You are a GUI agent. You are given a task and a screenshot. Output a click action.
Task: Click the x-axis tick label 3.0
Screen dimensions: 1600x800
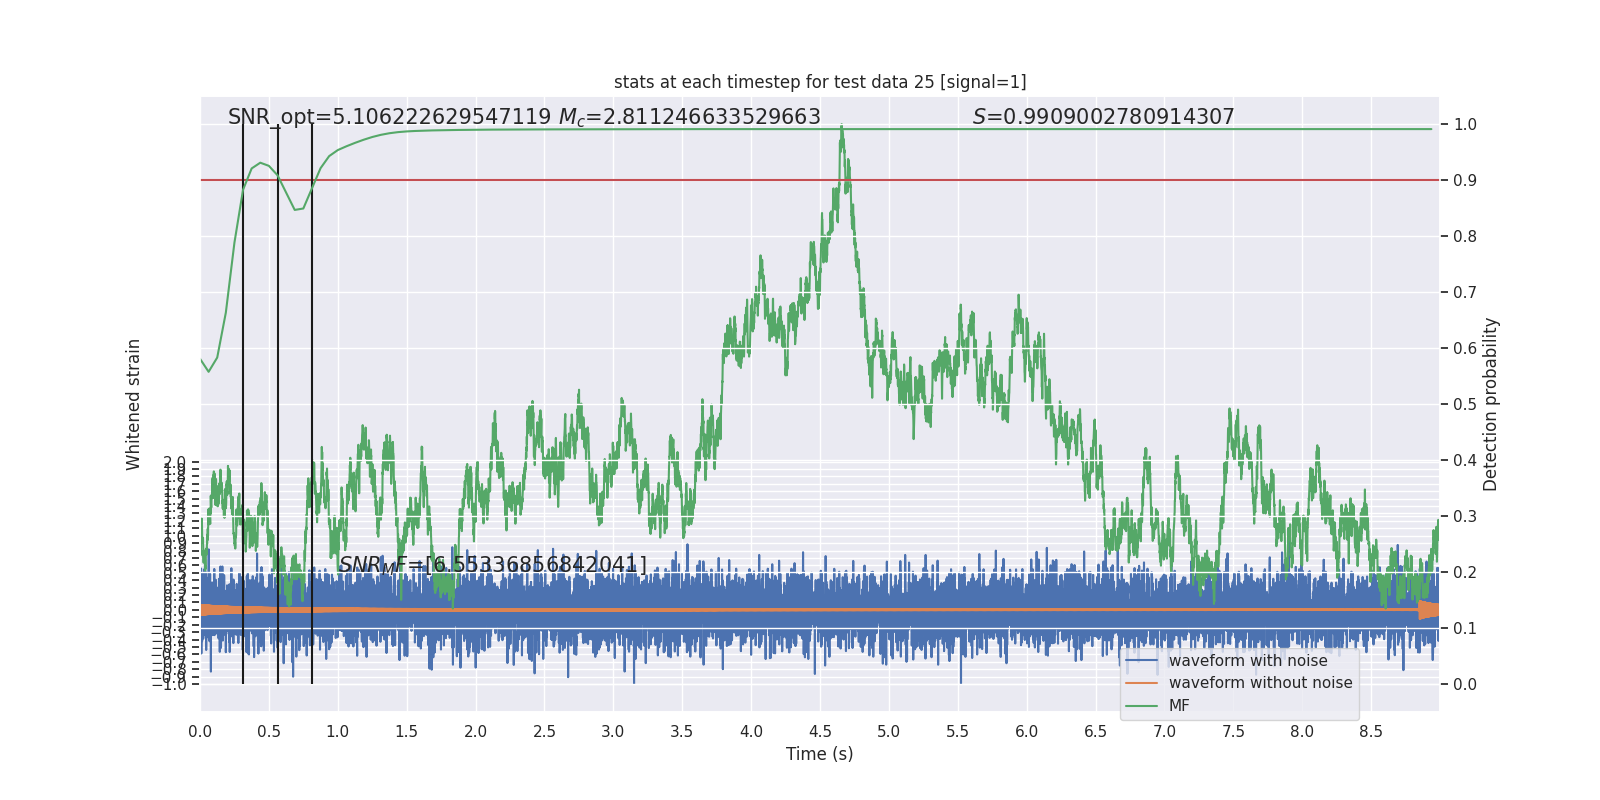point(613,731)
